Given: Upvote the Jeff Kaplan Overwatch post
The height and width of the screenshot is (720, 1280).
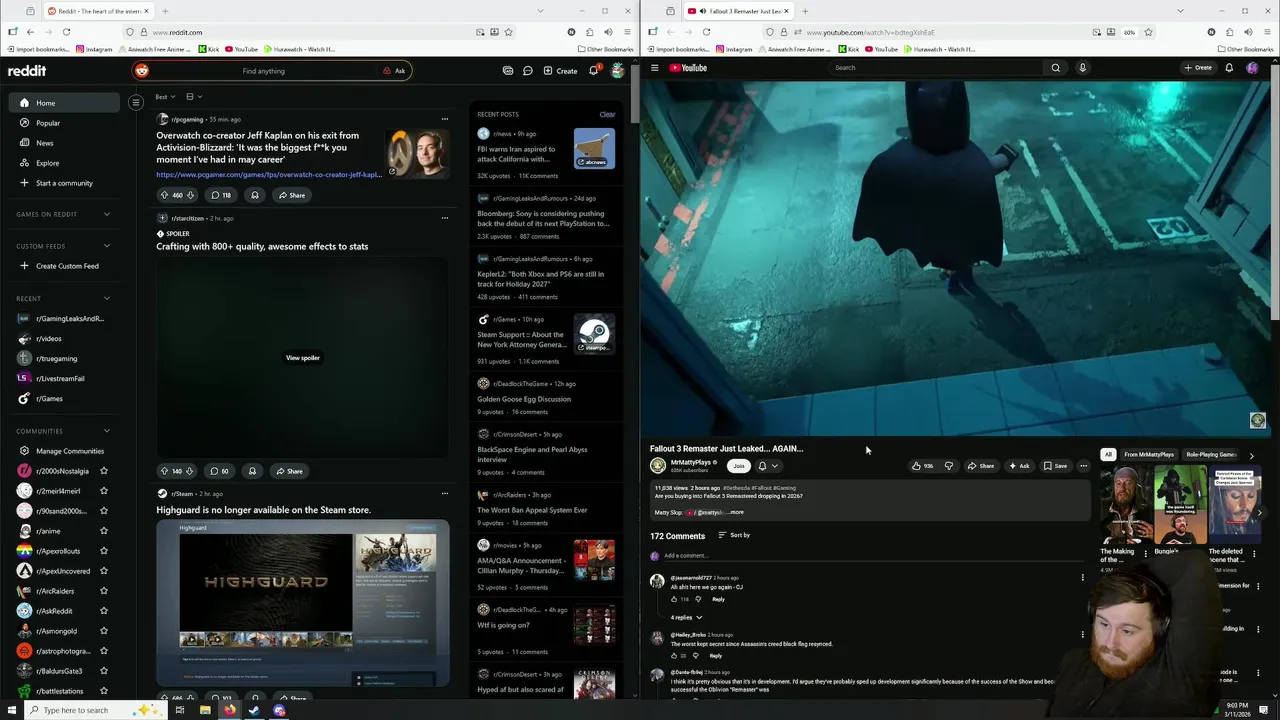Looking at the screenshot, I should pyautogui.click(x=164, y=195).
